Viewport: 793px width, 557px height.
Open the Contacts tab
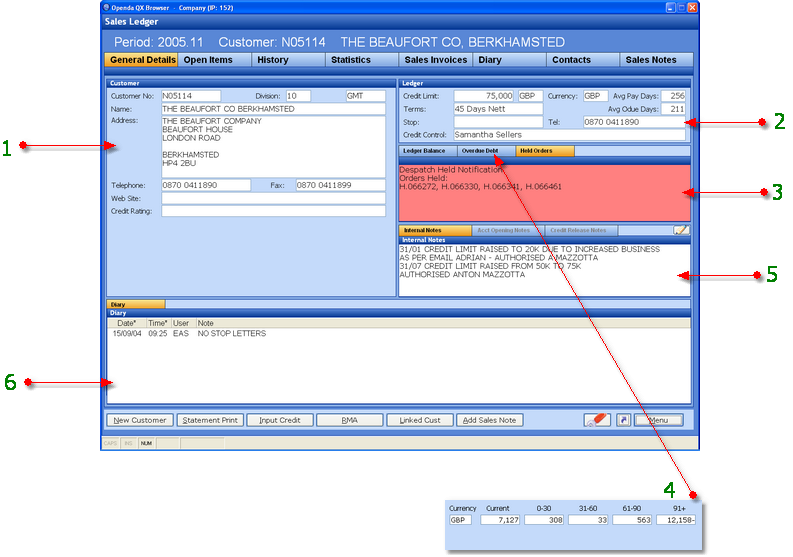coord(583,60)
